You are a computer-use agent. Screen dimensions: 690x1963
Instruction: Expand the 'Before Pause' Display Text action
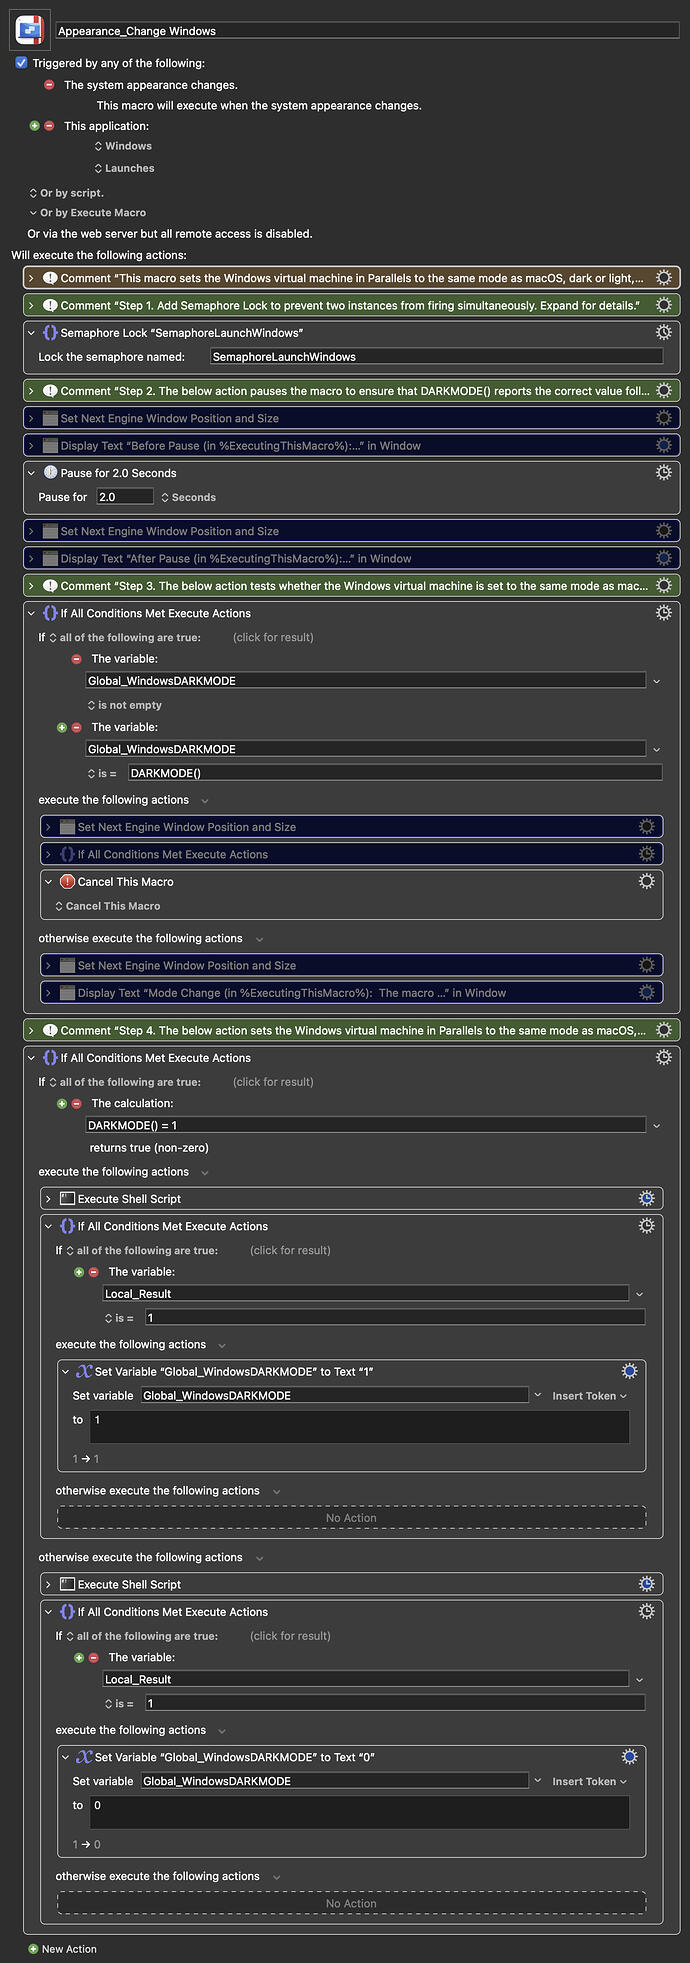pyautogui.click(x=32, y=446)
